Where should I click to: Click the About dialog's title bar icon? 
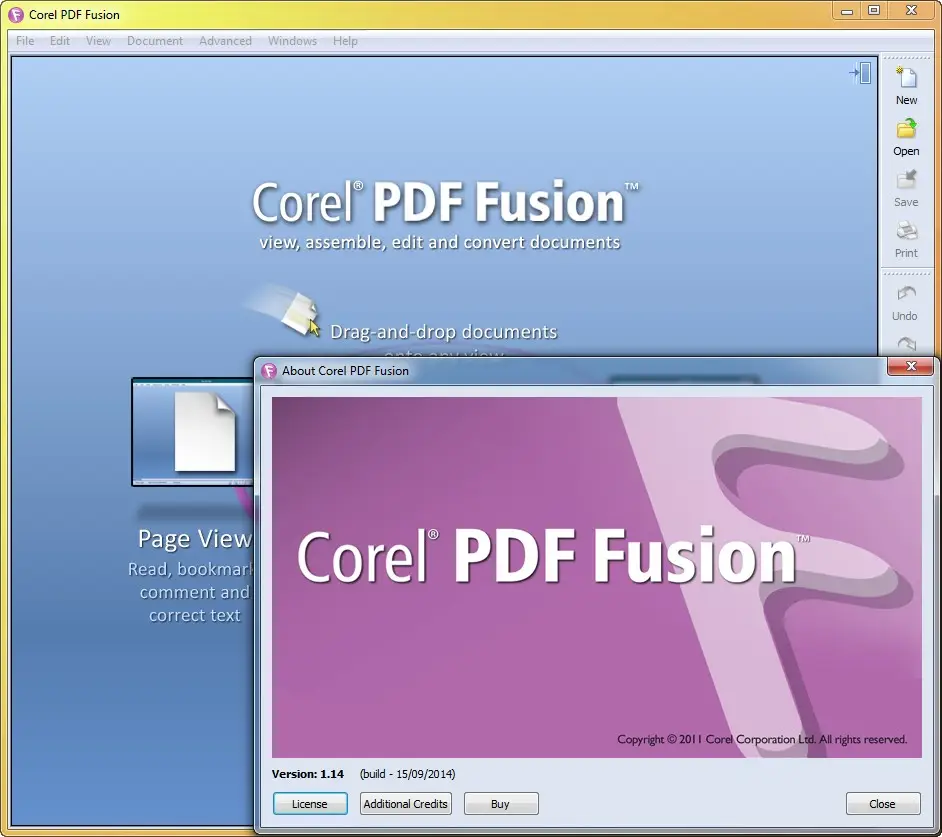click(x=269, y=371)
